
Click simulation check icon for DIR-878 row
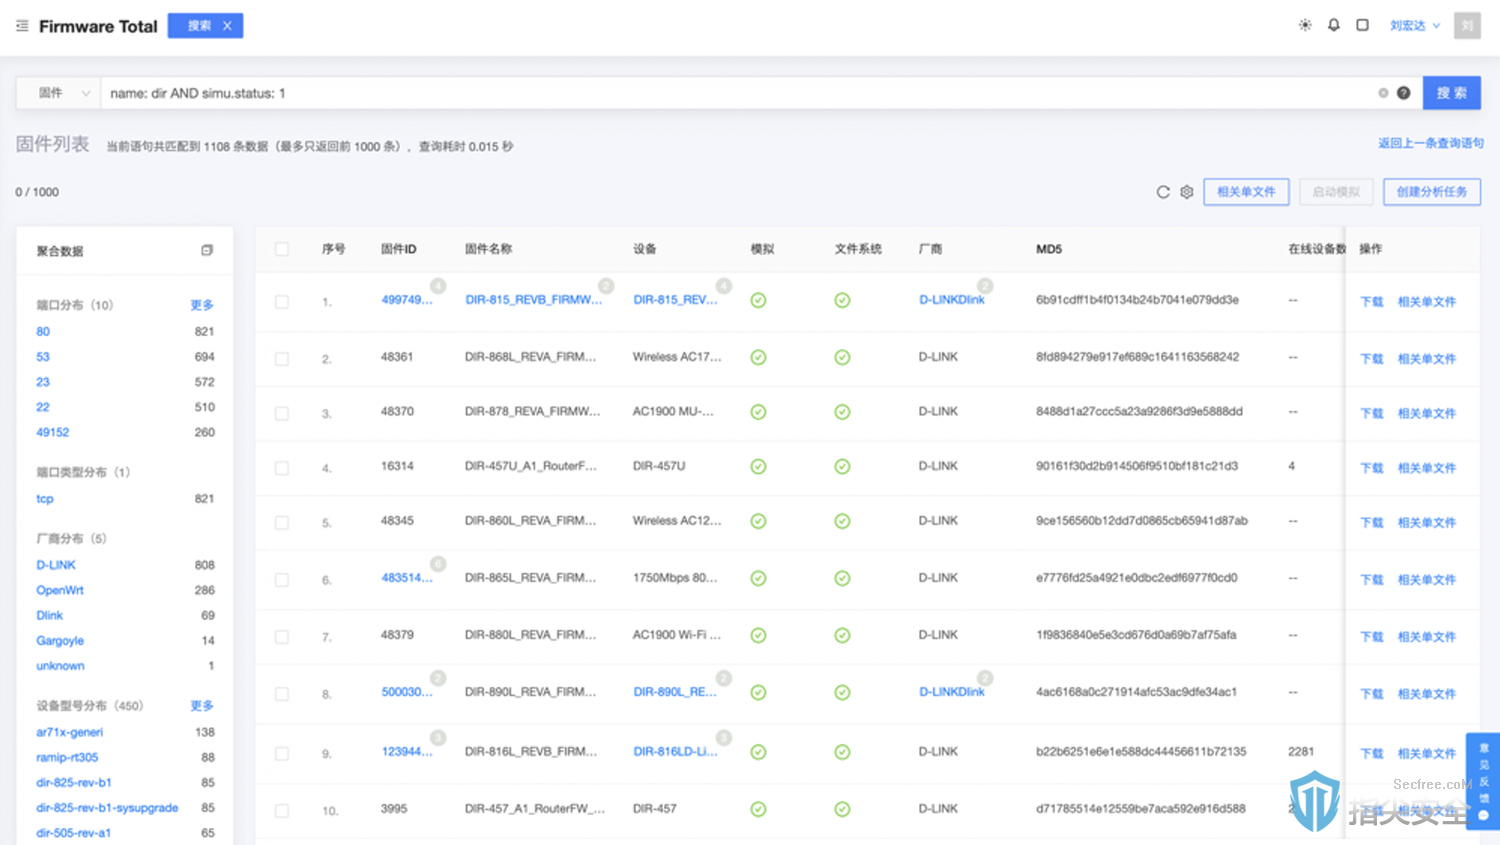759,411
